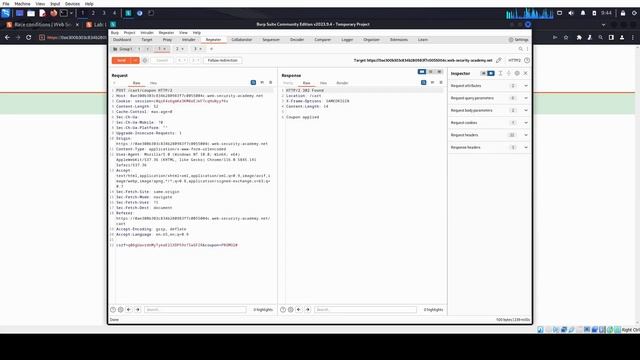Click the HTTP/2 protocol indicator
Screen dimensions: 640x360
click(514, 60)
